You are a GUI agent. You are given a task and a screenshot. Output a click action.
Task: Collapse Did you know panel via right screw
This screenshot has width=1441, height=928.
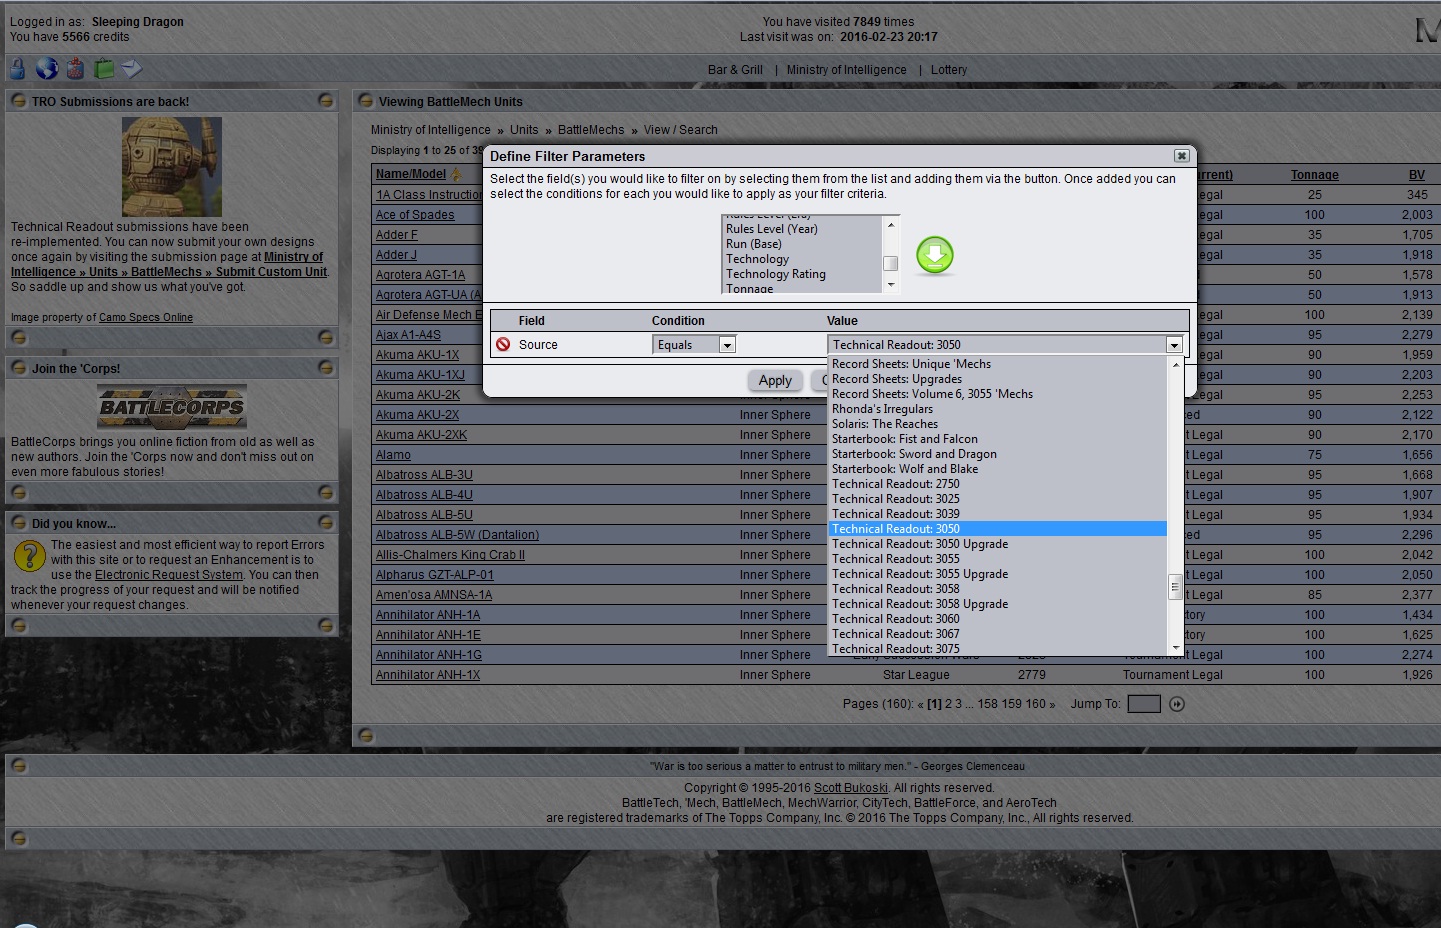[x=325, y=522]
